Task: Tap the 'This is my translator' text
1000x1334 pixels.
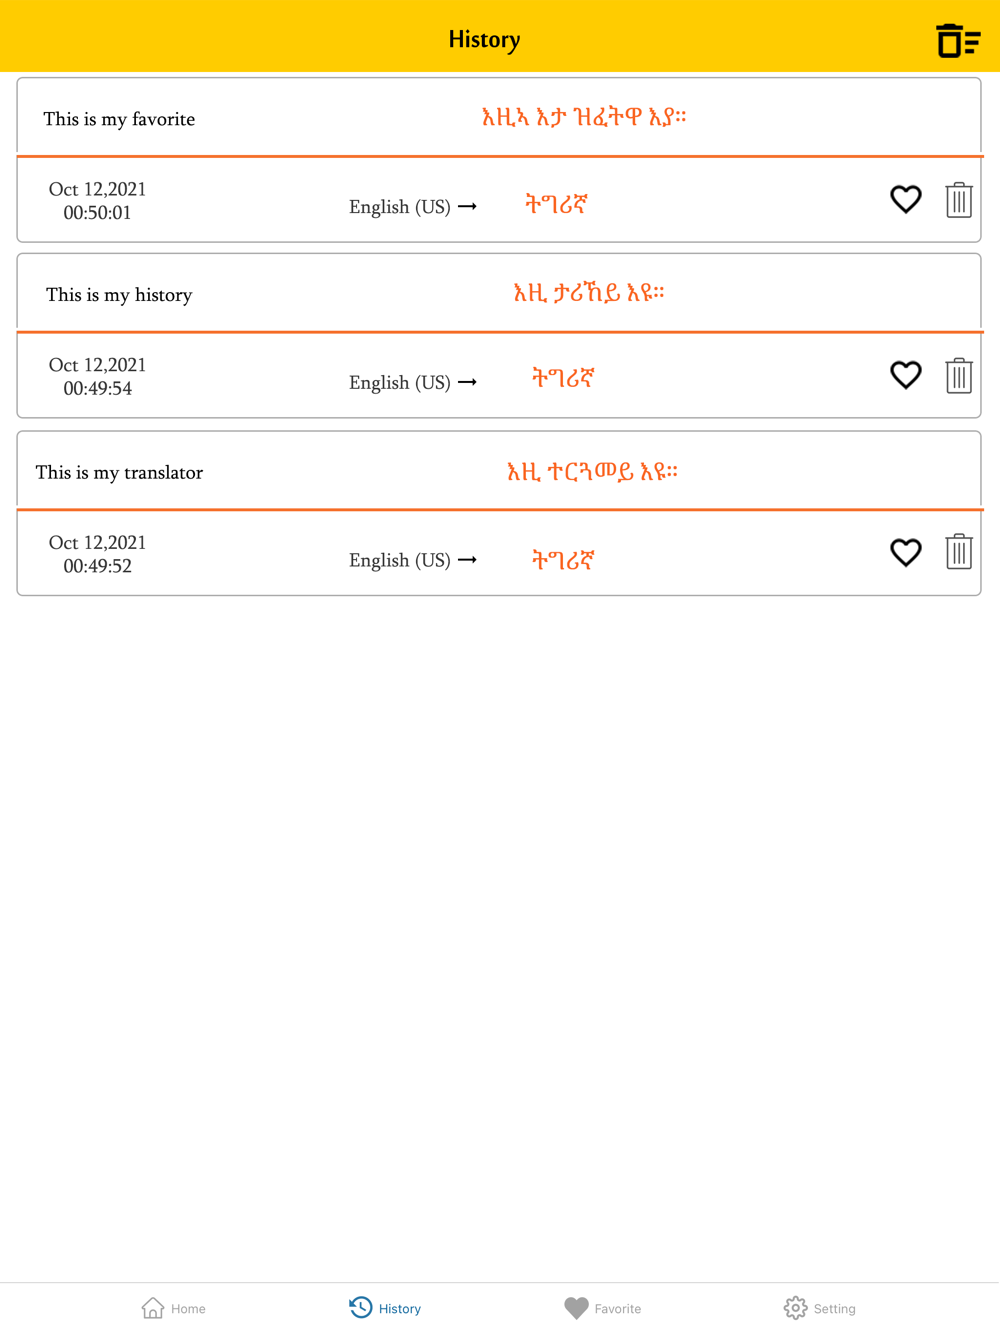Action: pos(119,472)
